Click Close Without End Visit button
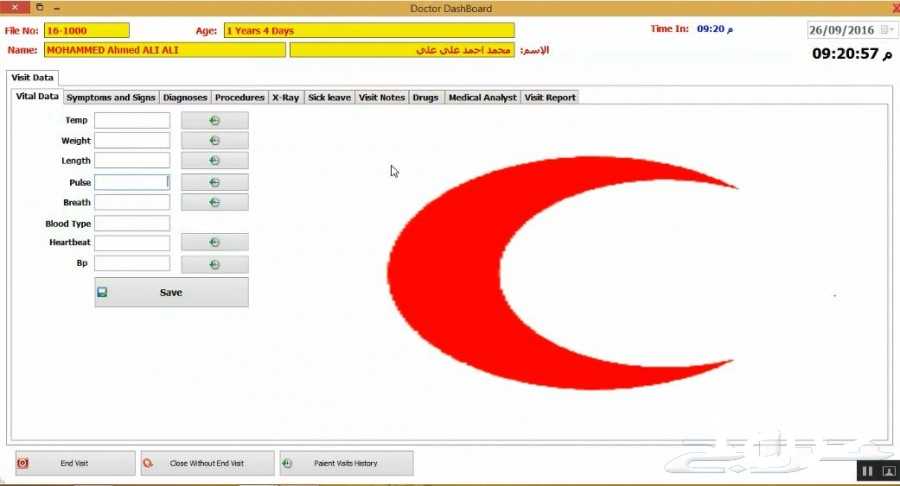Image resolution: width=900 pixels, height=486 pixels. point(207,463)
